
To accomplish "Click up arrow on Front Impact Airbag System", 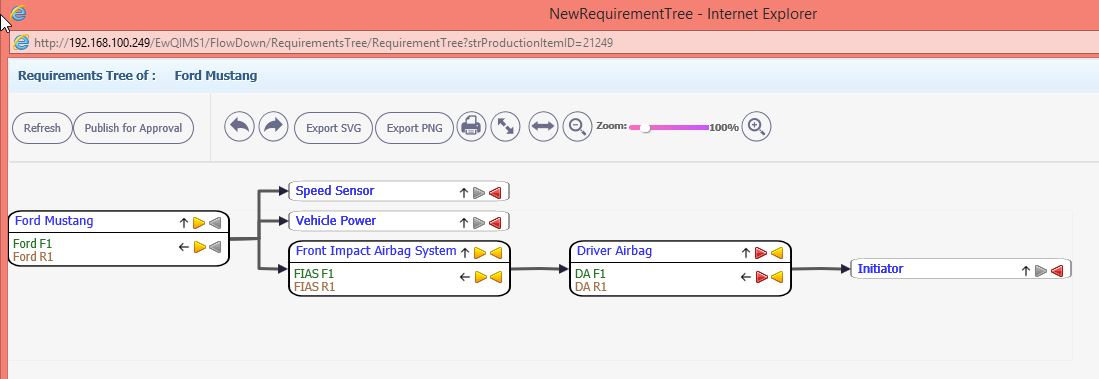I will pos(464,253).
